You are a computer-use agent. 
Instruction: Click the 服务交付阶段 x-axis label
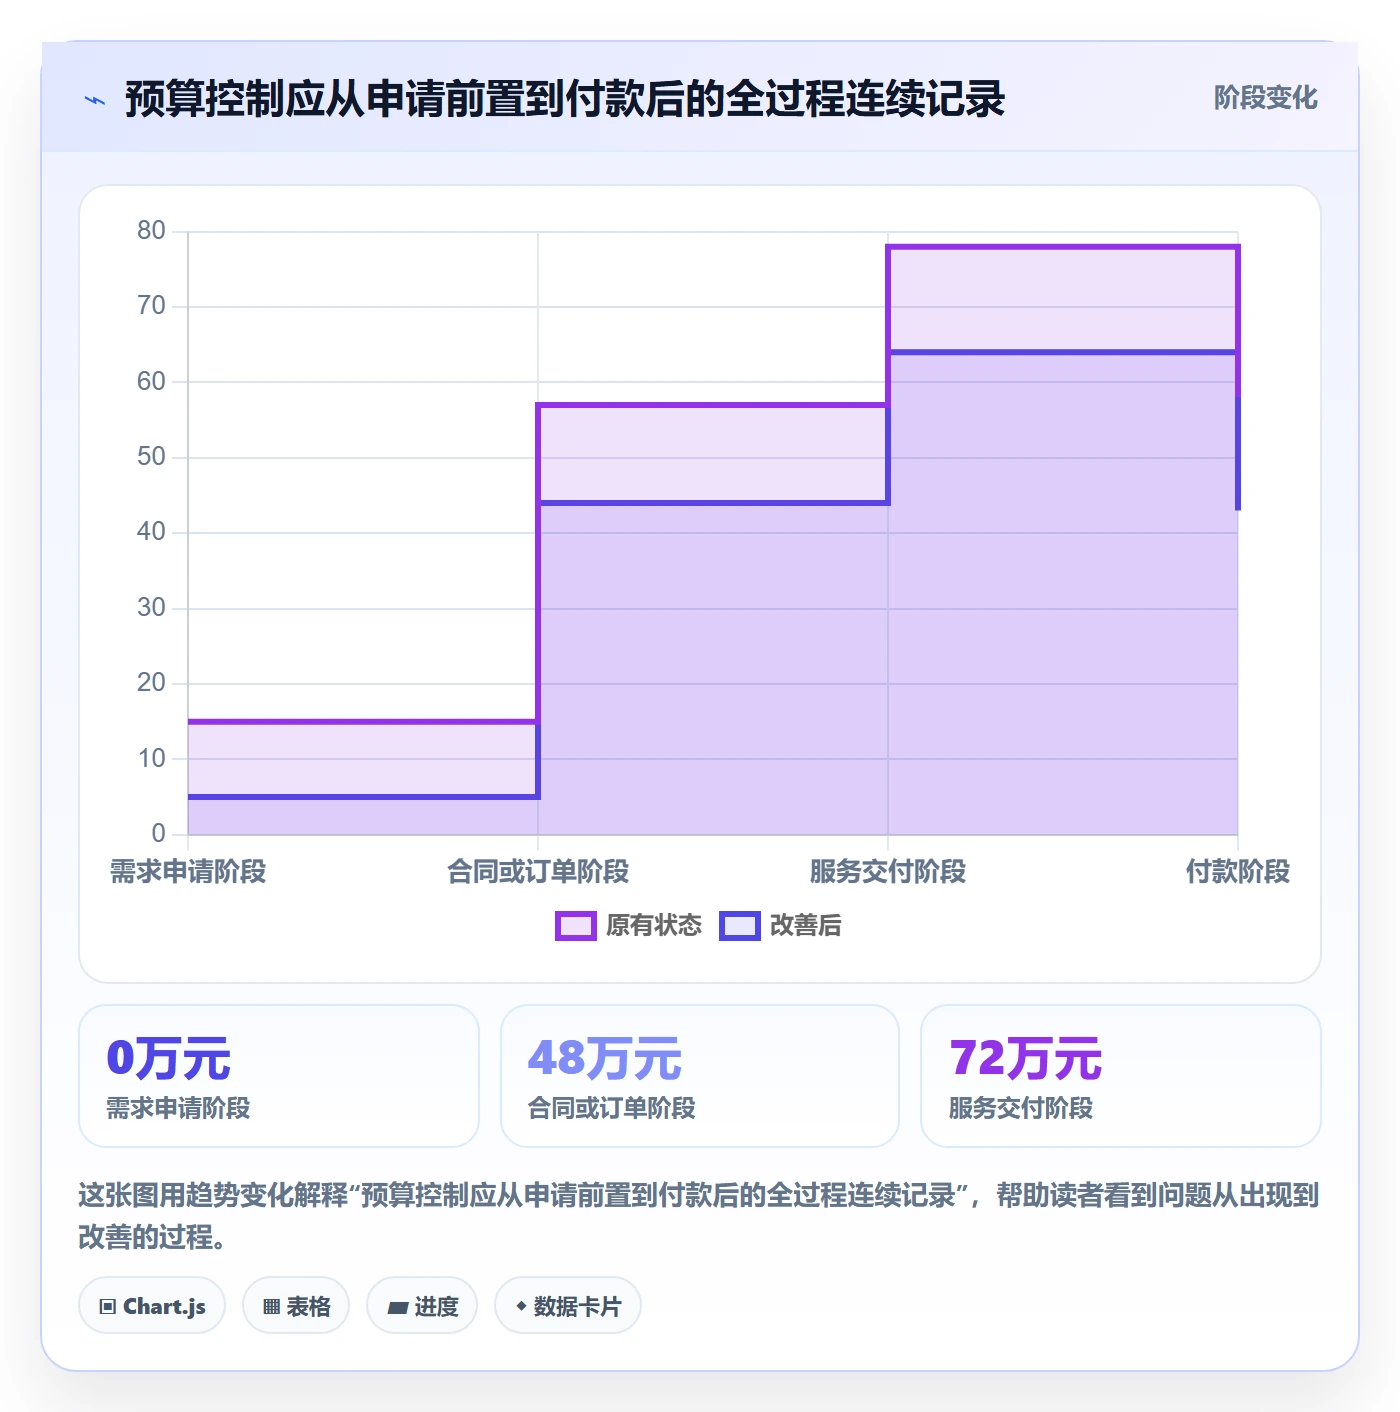[888, 872]
